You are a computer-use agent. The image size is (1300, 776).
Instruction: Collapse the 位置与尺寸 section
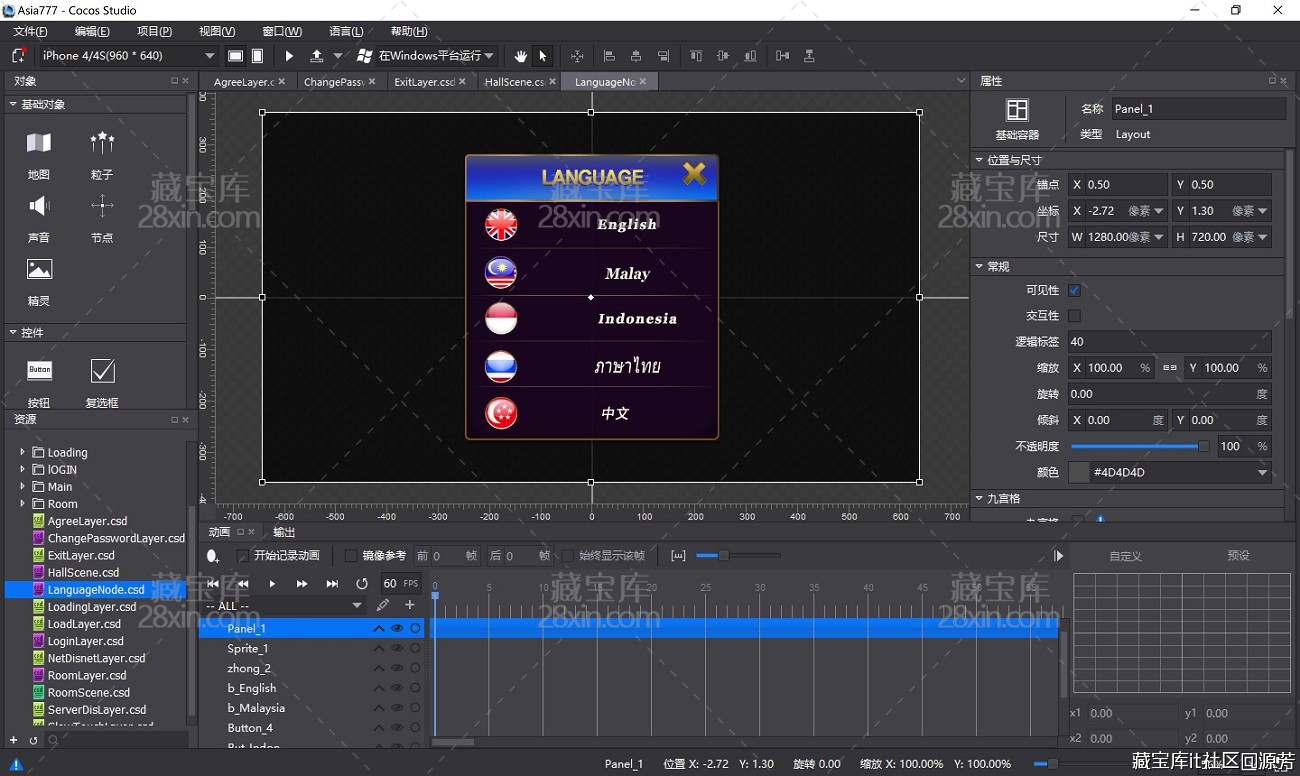(x=978, y=159)
